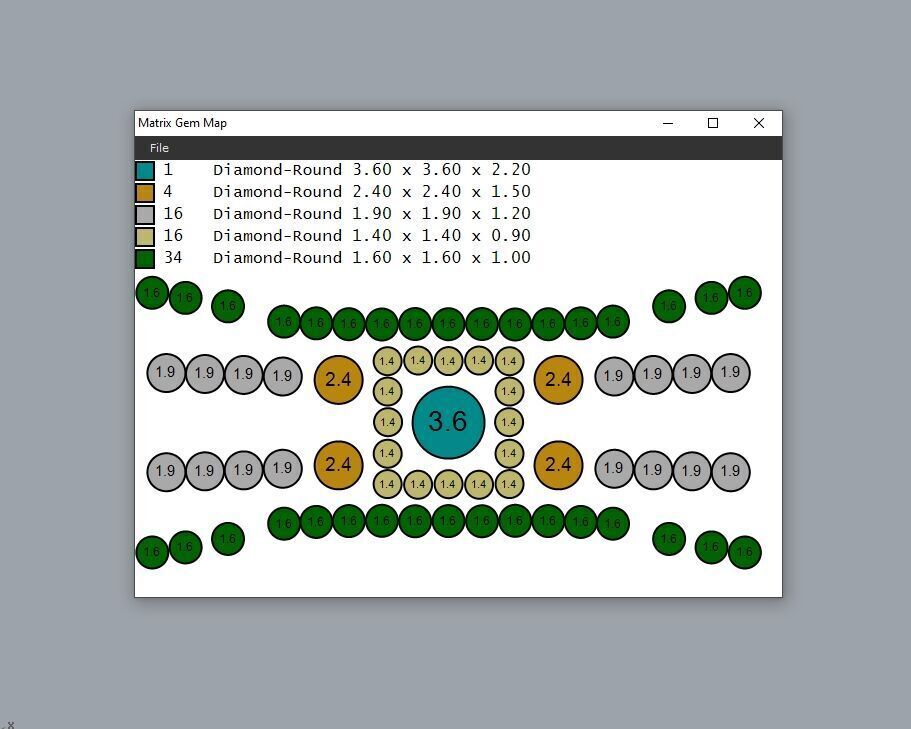Click the teal swatch for the 3.60 diamond
Viewport: 911px width, 729px height.
(x=145, y=170)
